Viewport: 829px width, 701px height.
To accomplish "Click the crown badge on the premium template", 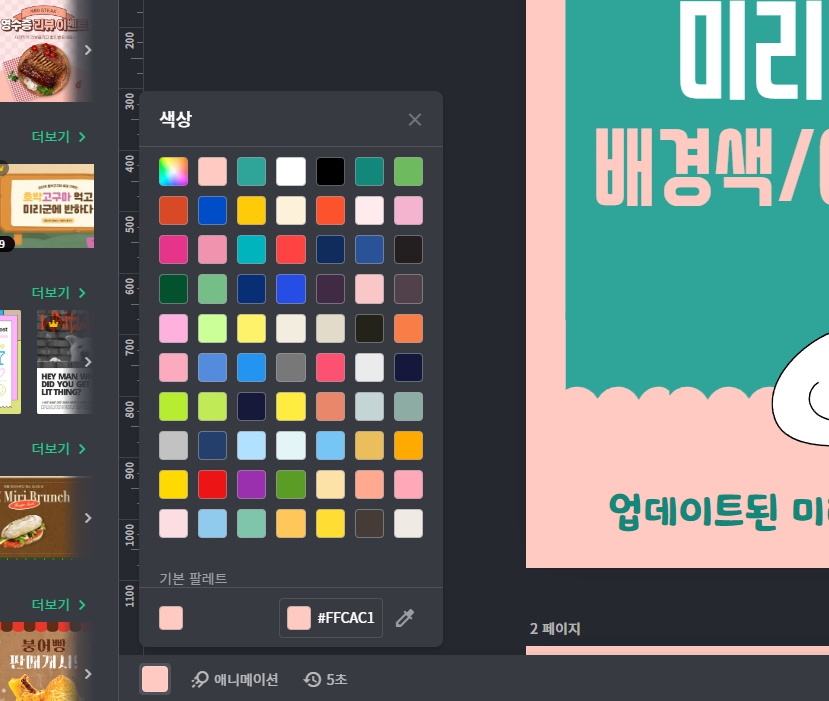I will click(52, 325).
